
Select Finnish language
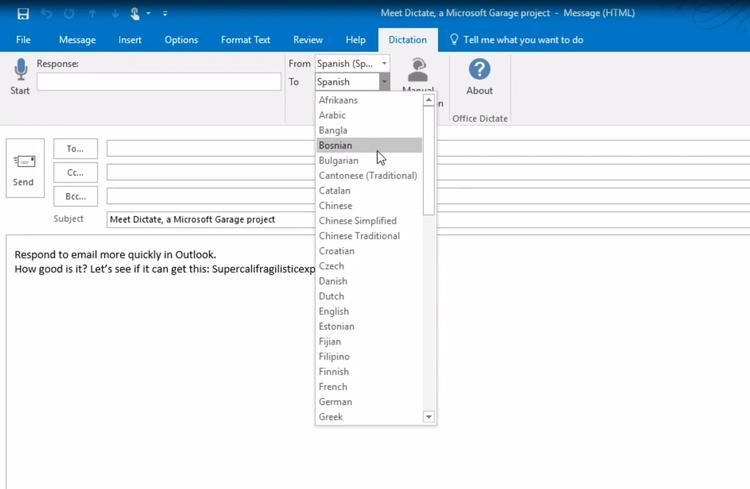[369, 371]
